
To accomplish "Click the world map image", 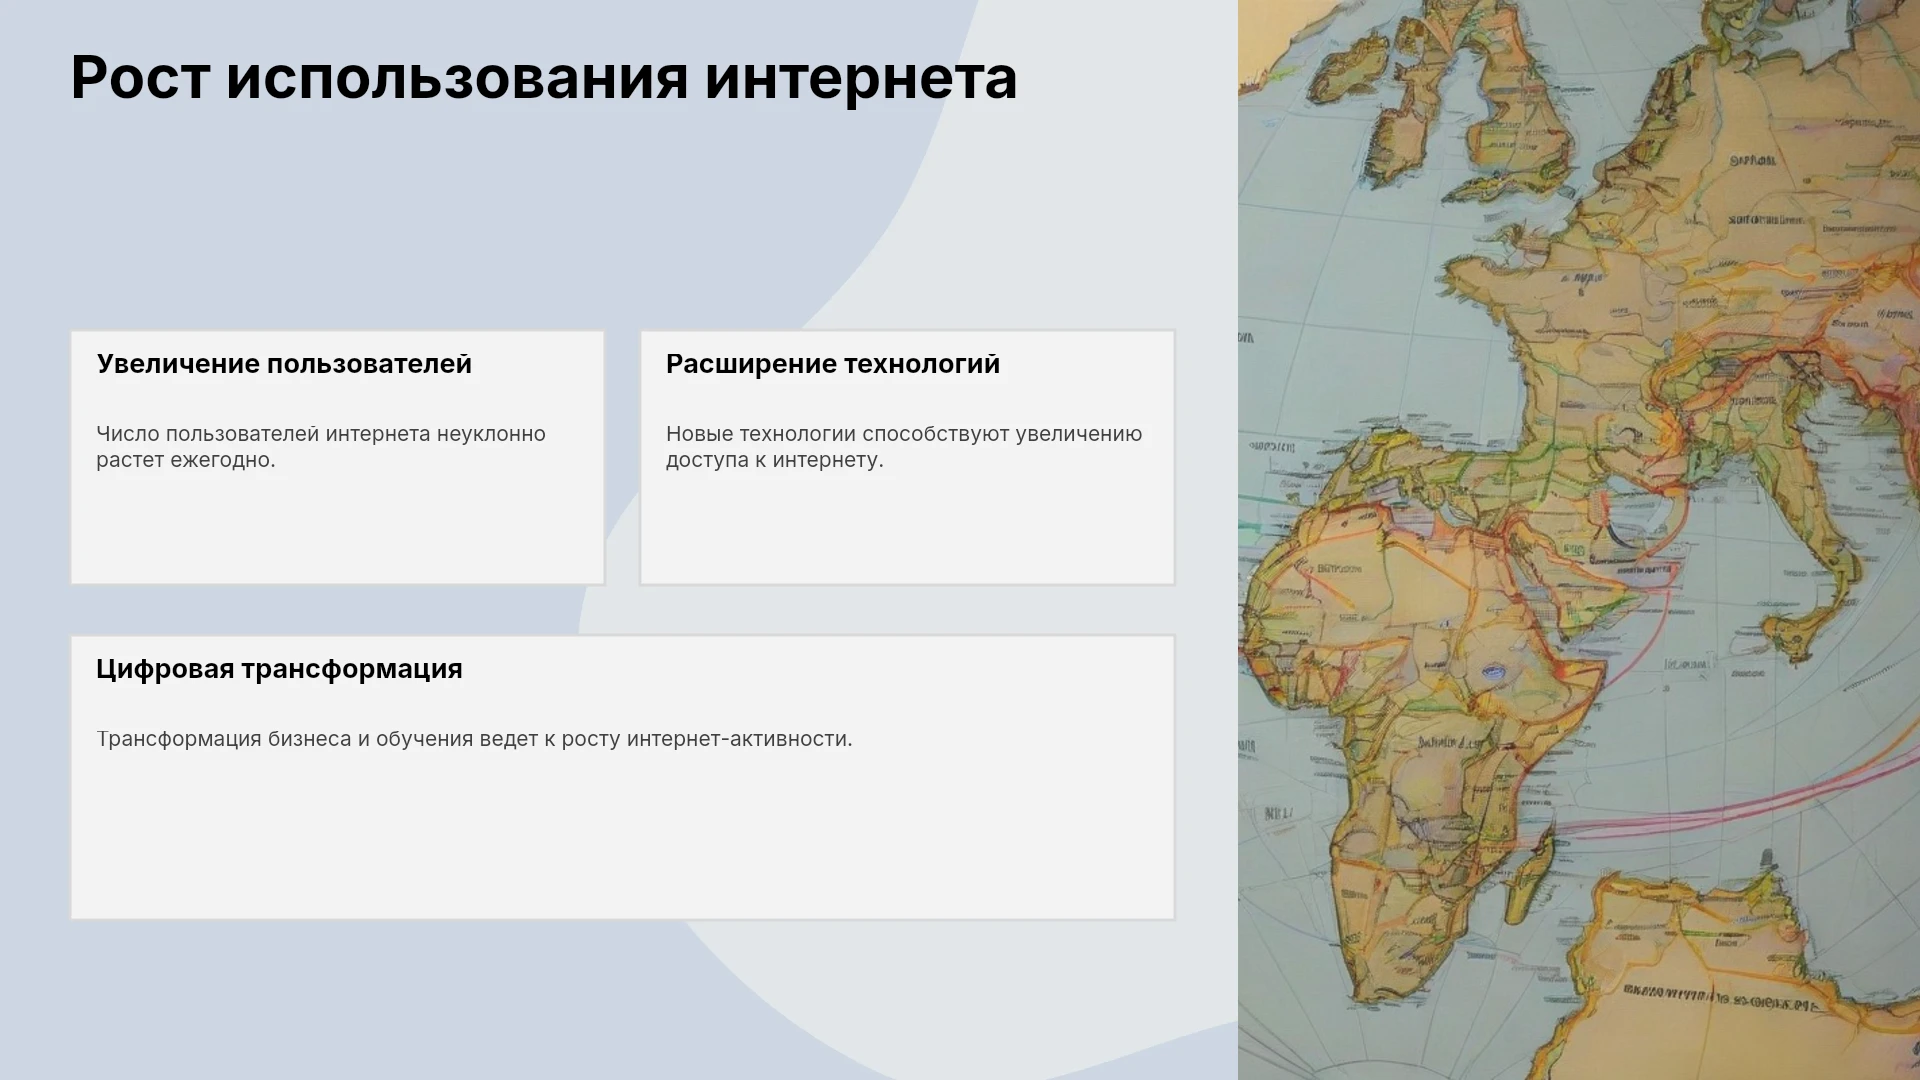I will [1579, 540].
